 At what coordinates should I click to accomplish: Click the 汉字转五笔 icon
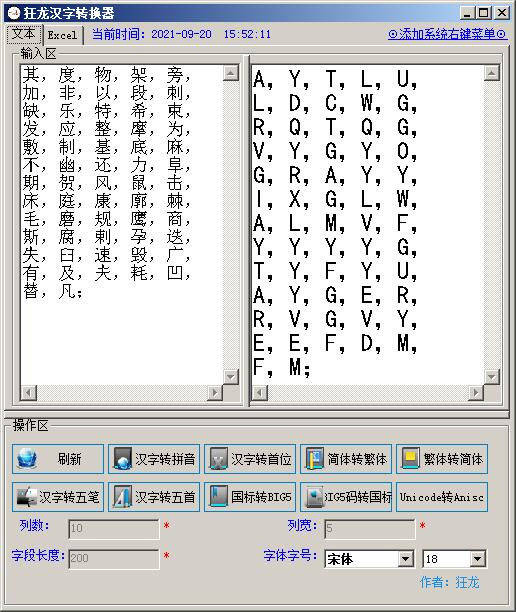tap(27, 497)
